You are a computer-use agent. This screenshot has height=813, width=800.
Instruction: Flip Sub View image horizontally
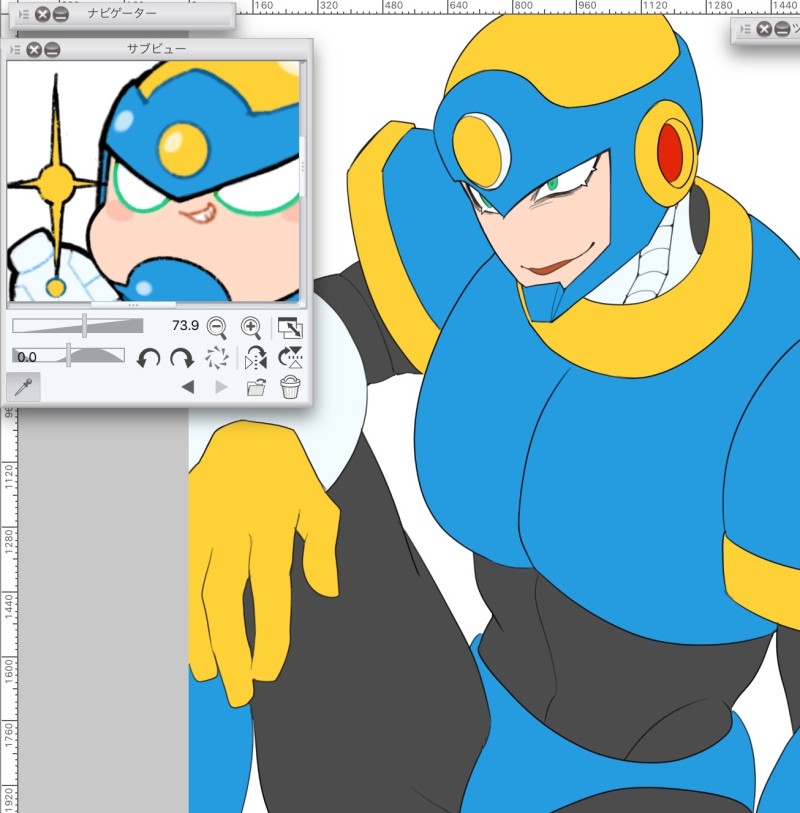pyautogui.click(x=256, y=358)
